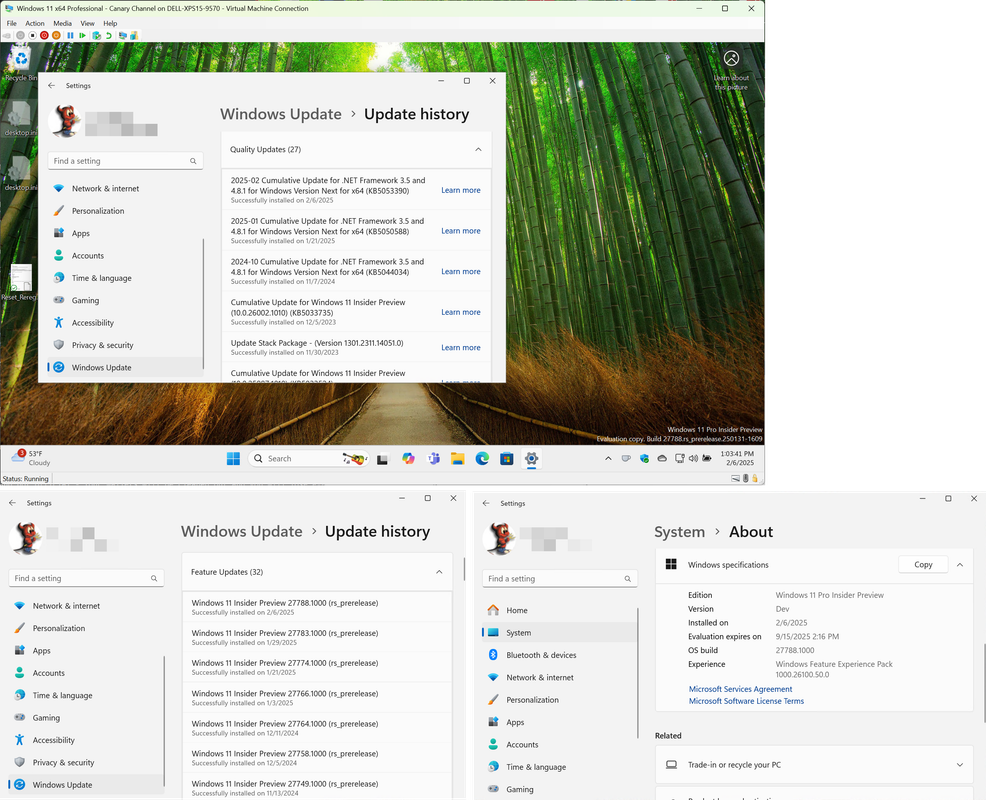The width and height of the screenshot is (986, 800).
Task: Show hidden icons in VM system tray
Action: 608,458
